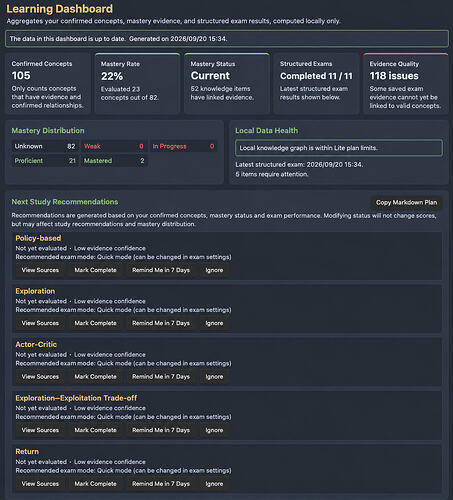Click the Actor-Critic recommendation title
Image resolution: width=453 pixels, height=500 pixels.
36,344
